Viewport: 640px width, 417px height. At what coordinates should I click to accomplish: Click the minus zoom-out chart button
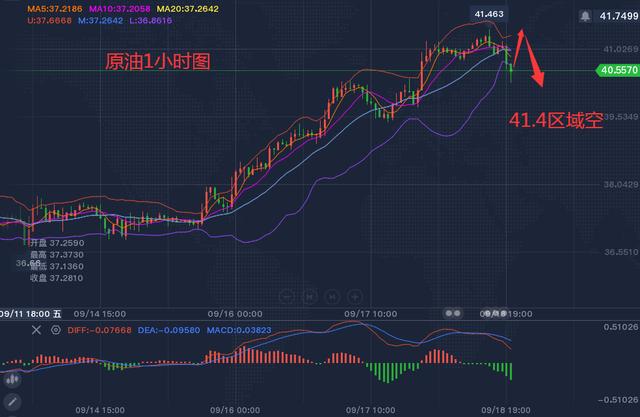click(x=287, y=296)
